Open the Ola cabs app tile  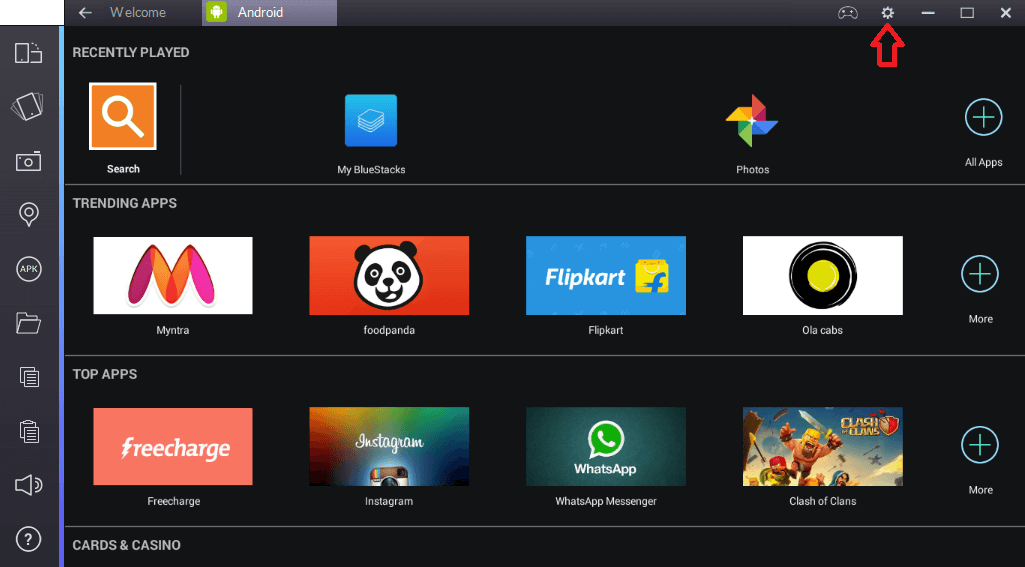pyautogui.click(x=822, y=275)
